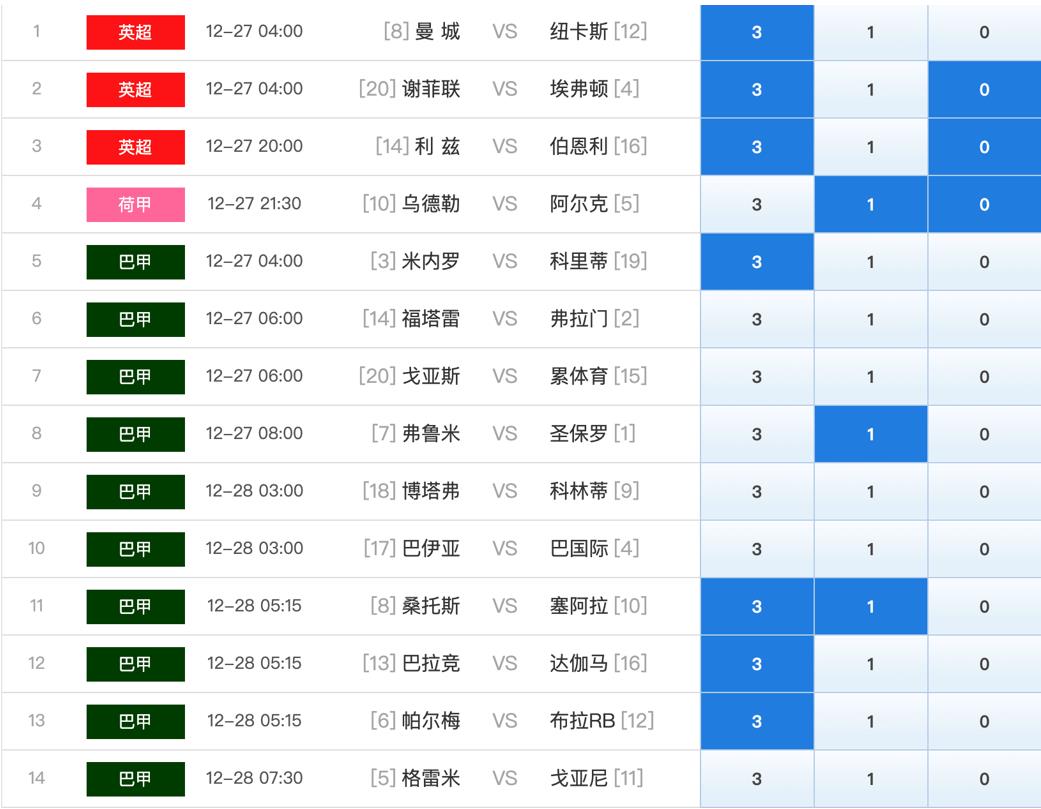The height and width of the screenshot is (809, 1041).
Task: Deselect result 0 for 利兹 vs 伯恩利
Action: (985, 147)
